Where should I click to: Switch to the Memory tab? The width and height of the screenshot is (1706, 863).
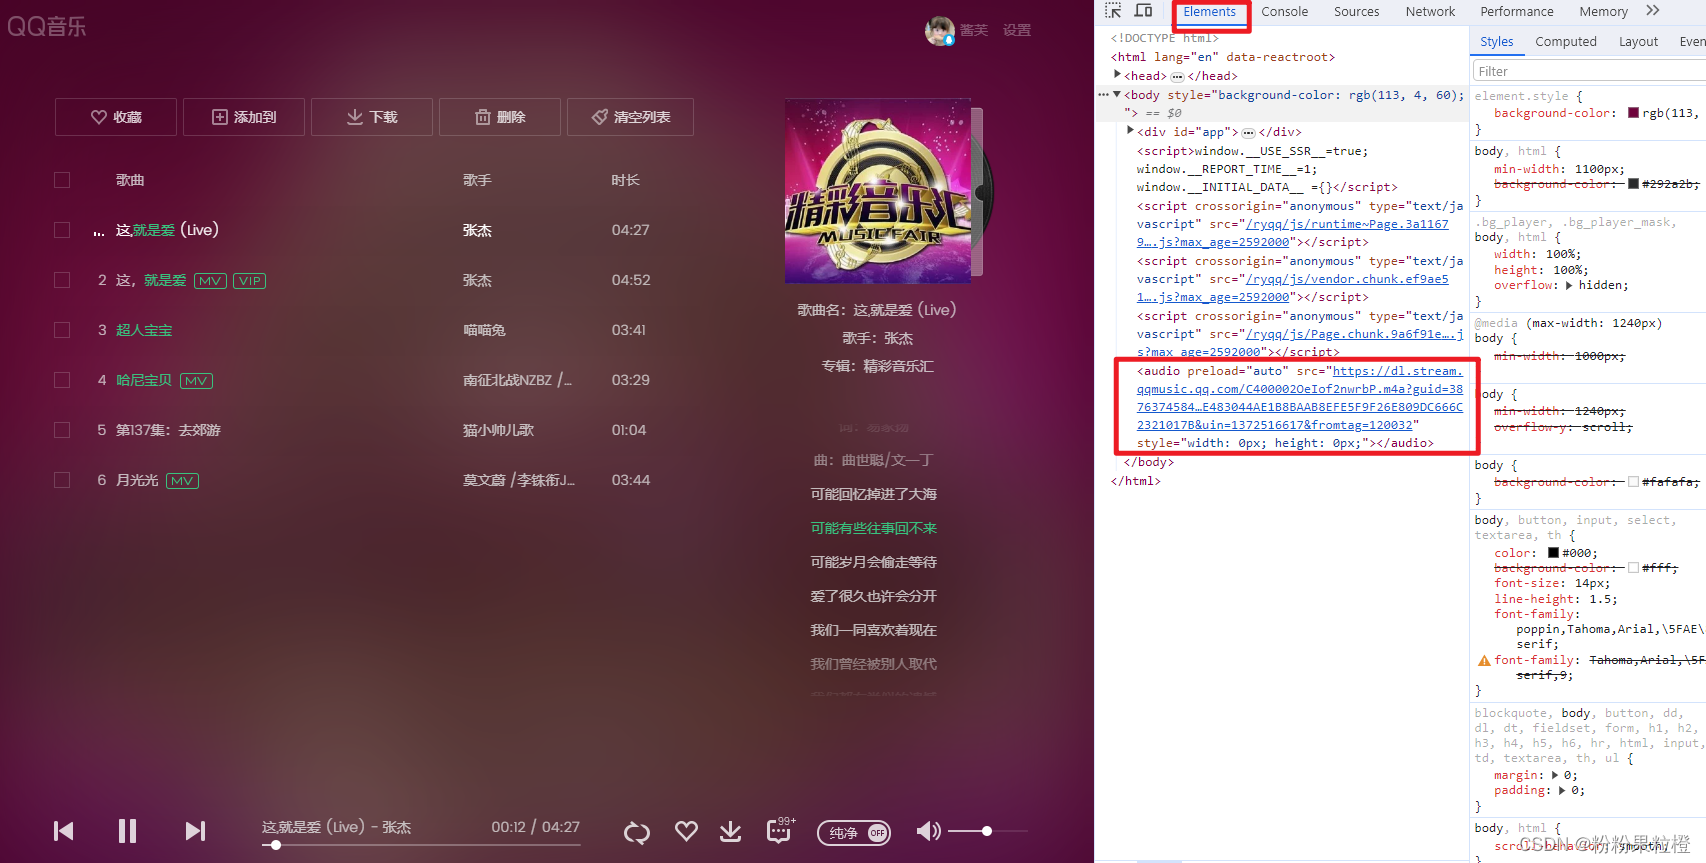[1604, 12]
